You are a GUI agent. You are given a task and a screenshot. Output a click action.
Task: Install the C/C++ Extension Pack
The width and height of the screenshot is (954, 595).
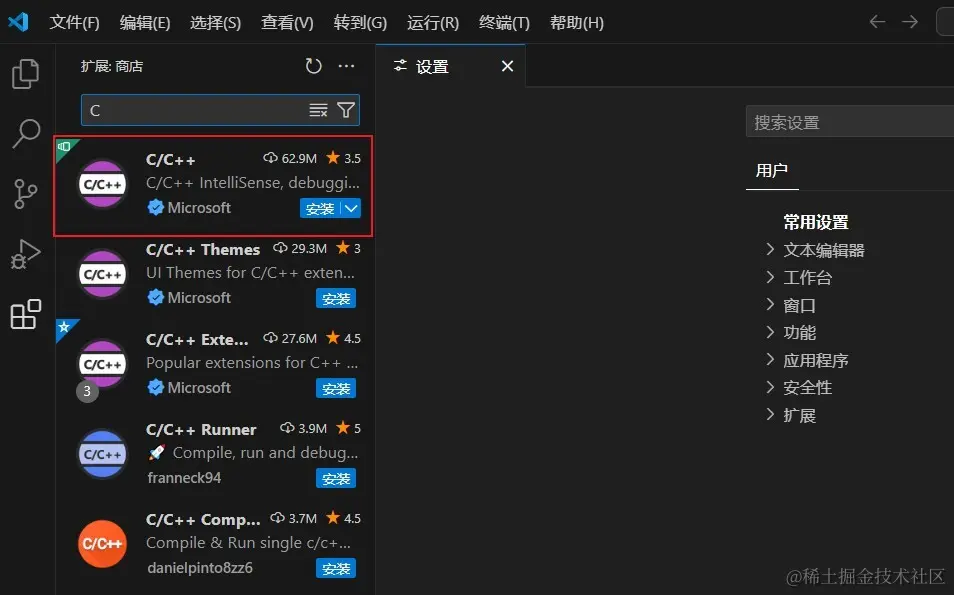[336, 389]
